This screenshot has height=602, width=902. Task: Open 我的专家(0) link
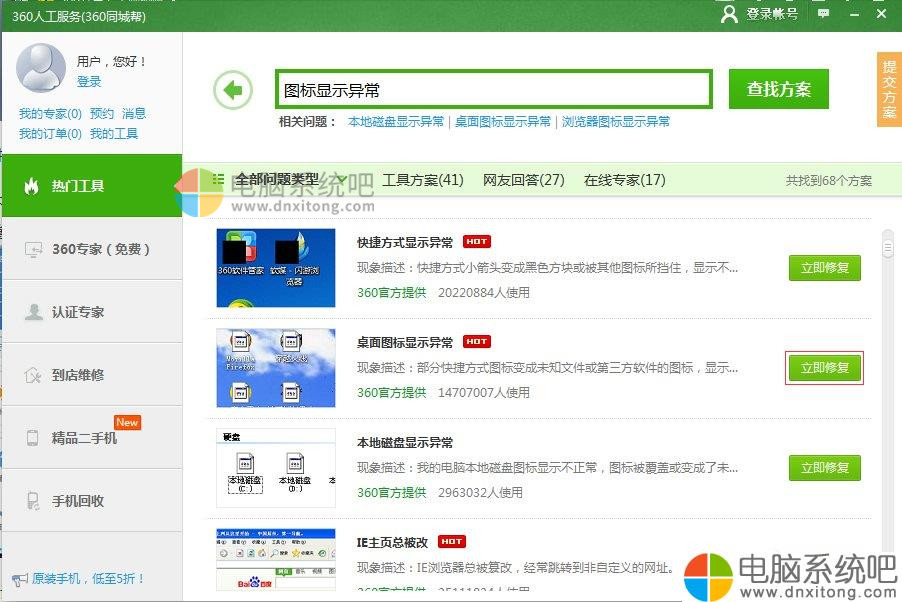(x=50, y=113)
